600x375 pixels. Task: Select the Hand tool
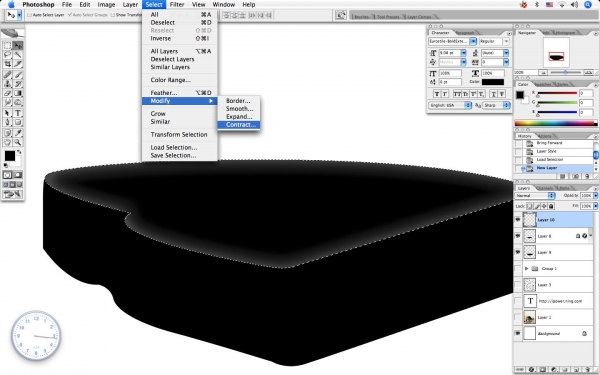(x=7, y=142)
